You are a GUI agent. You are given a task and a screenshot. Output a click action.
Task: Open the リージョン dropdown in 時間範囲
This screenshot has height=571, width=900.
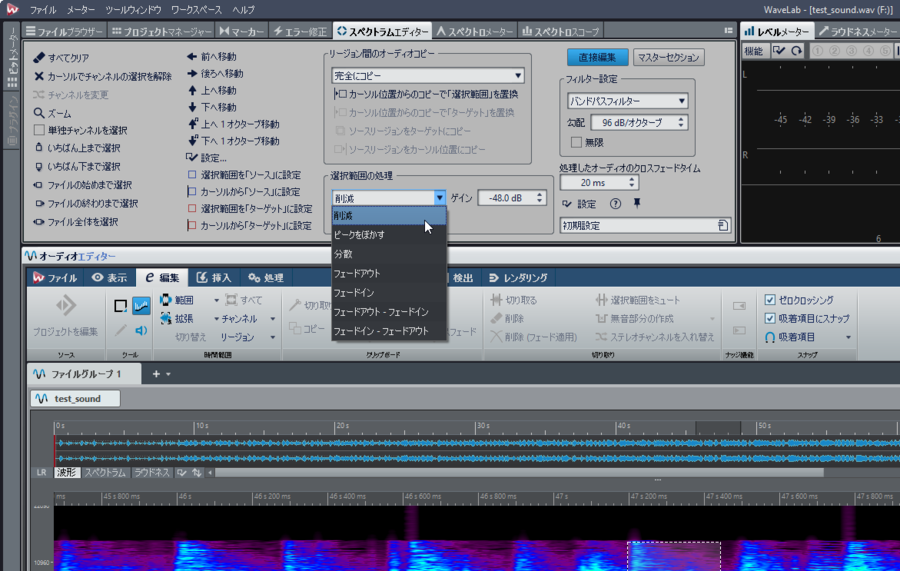273,337
